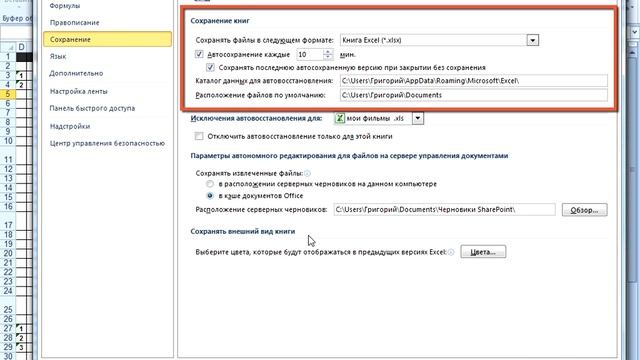This screenshot has width=640, height=360.
Task: Click row header 27 in the Excel sheet
Action: click(x=8, y=328)
